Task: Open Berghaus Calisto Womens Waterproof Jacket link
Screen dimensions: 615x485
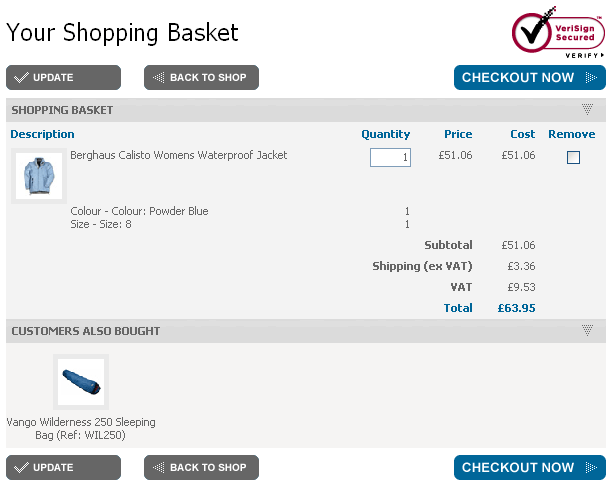Action: pos(178,155)
